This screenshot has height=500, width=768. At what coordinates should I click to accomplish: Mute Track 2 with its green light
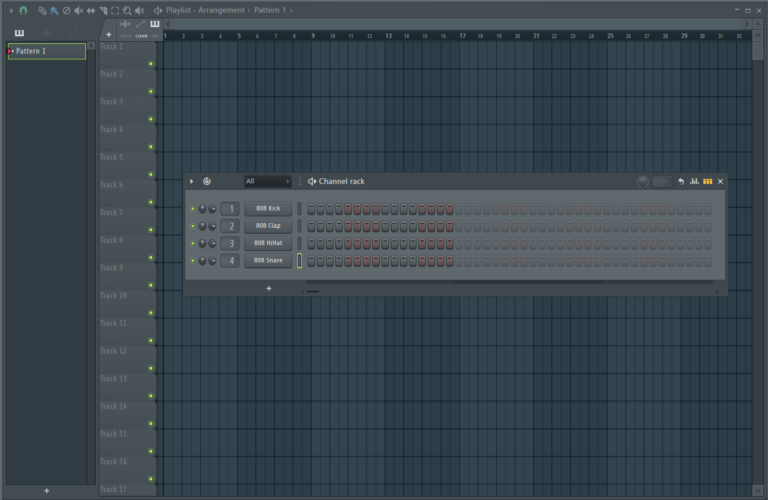(151, 92)
